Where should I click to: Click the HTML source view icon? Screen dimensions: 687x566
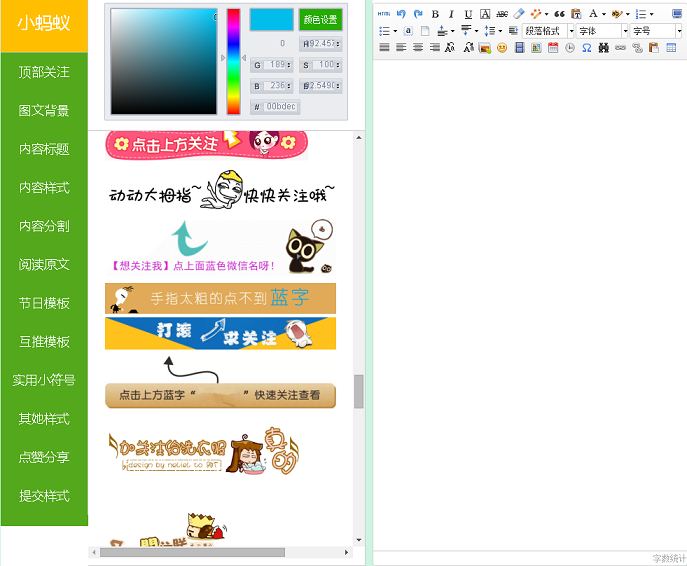[383, 14]
